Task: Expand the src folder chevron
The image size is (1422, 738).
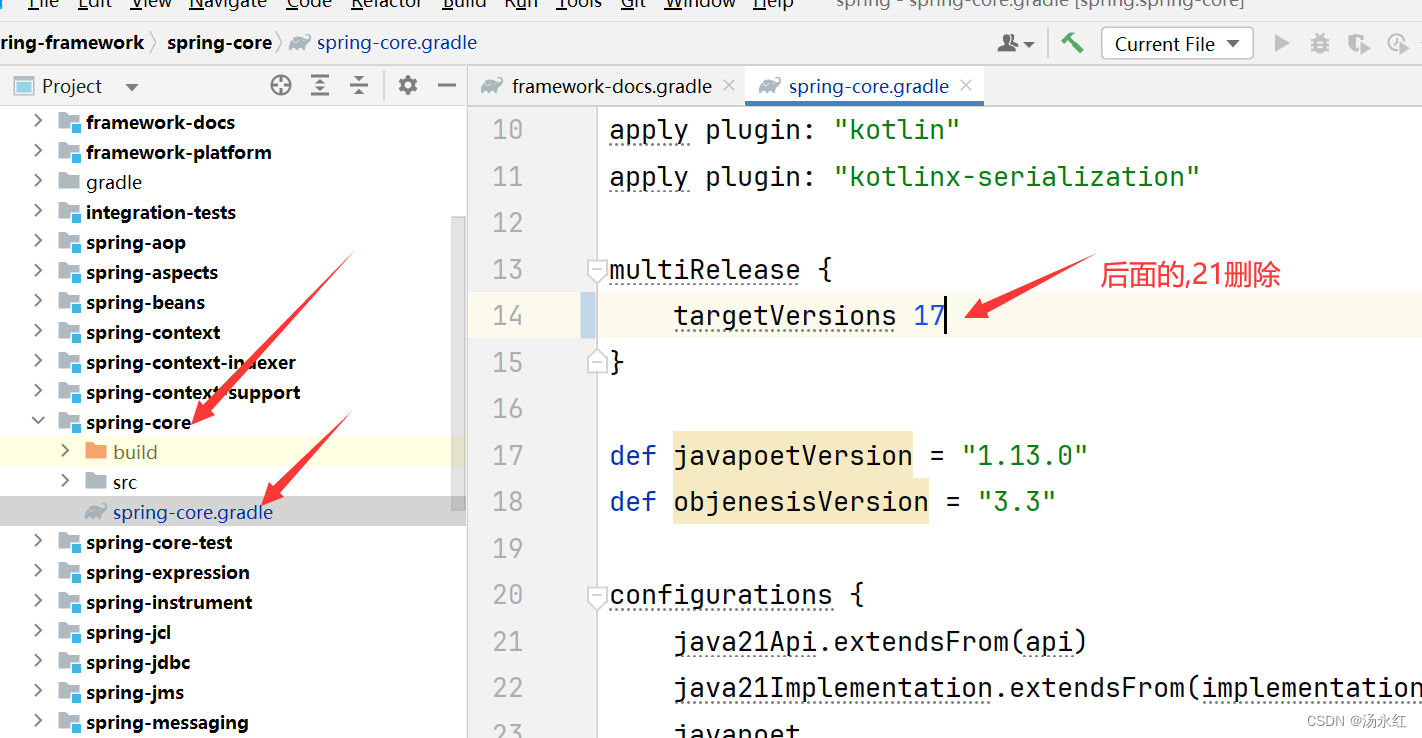Action: pos(65,482)
